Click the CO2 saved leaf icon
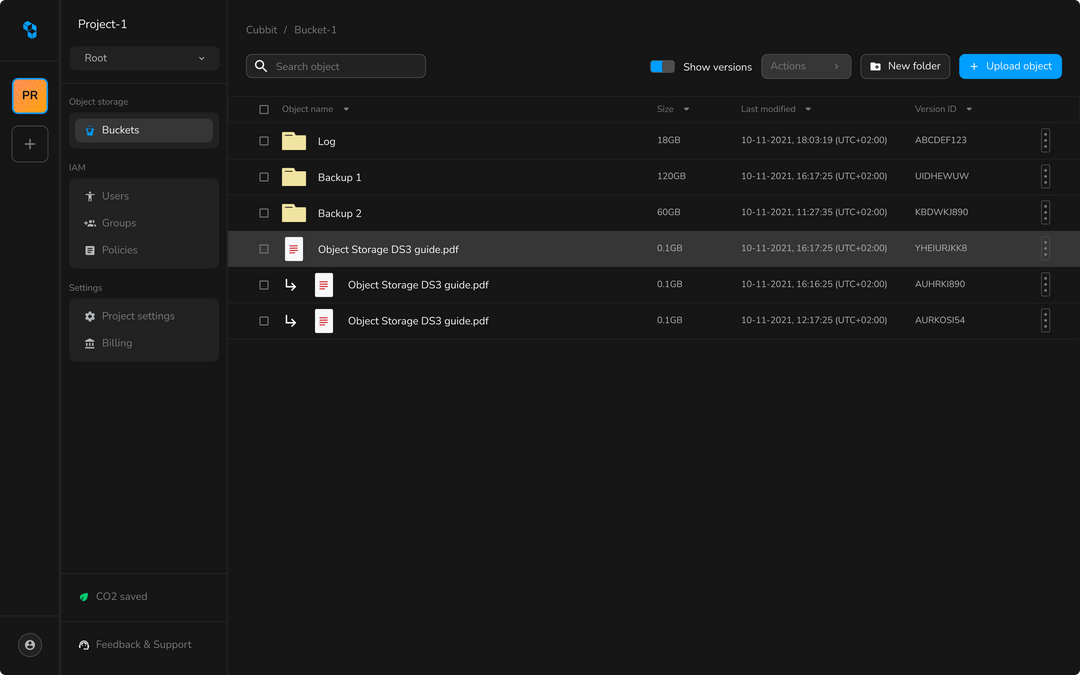Image resolution: width=1080 pixels, height=675 pixels. click(84, 597)
